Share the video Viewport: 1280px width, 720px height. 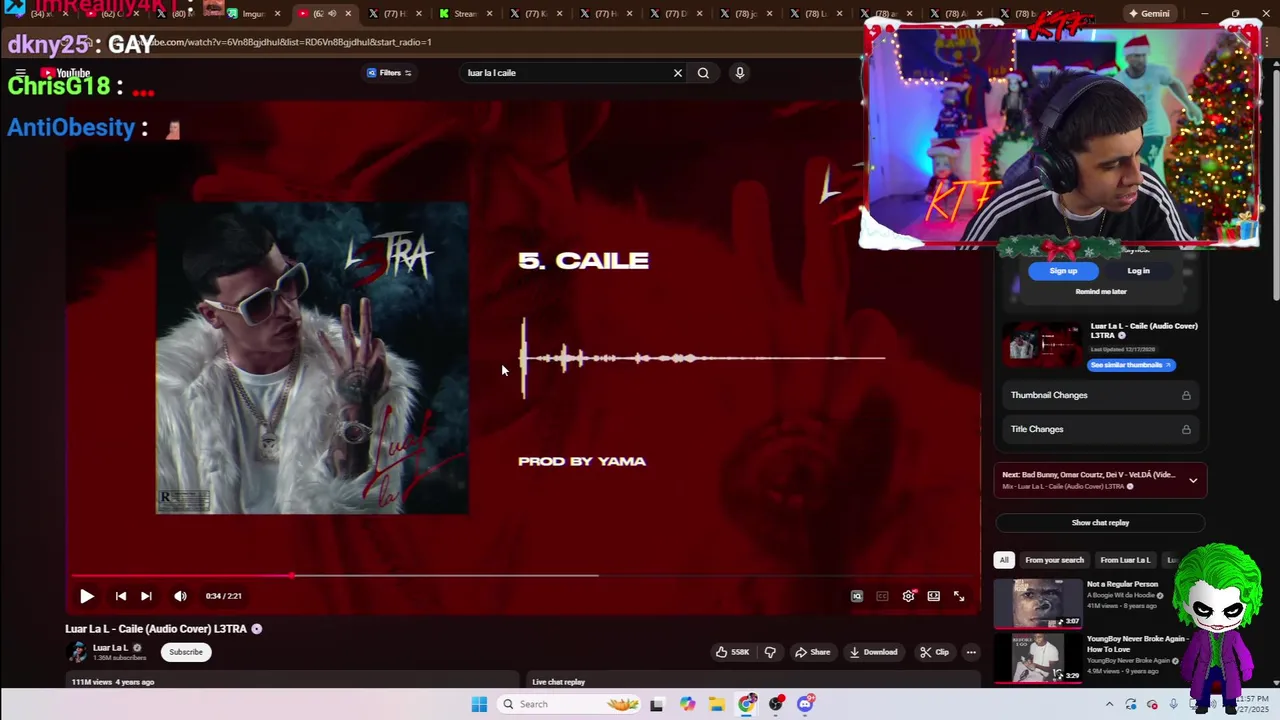pyautogui.click(x=812, y=652)
